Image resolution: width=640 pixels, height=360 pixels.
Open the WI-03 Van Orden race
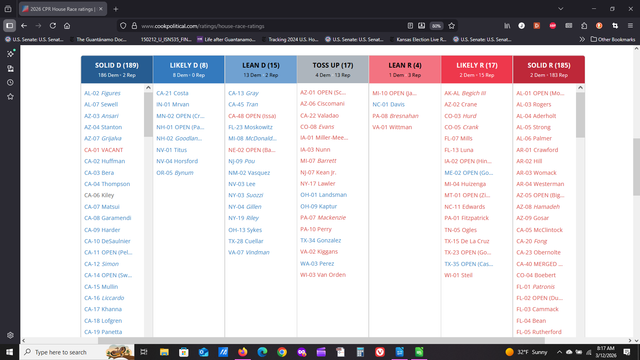(323, 275)
